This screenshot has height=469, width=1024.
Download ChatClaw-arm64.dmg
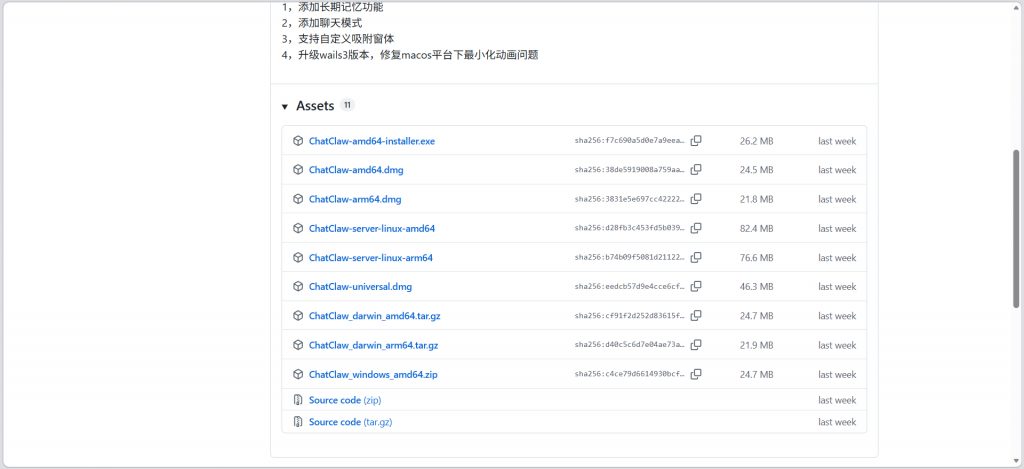355,199
